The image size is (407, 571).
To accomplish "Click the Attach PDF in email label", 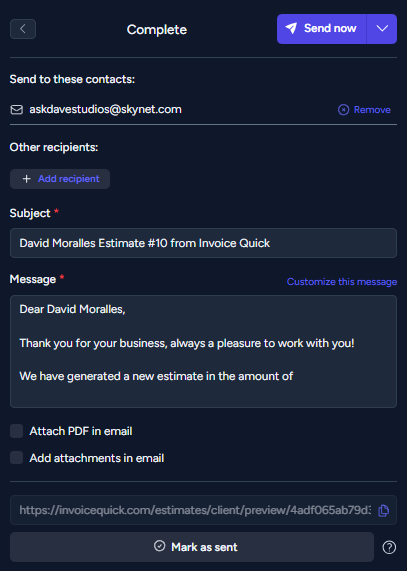I will point(81,431).
